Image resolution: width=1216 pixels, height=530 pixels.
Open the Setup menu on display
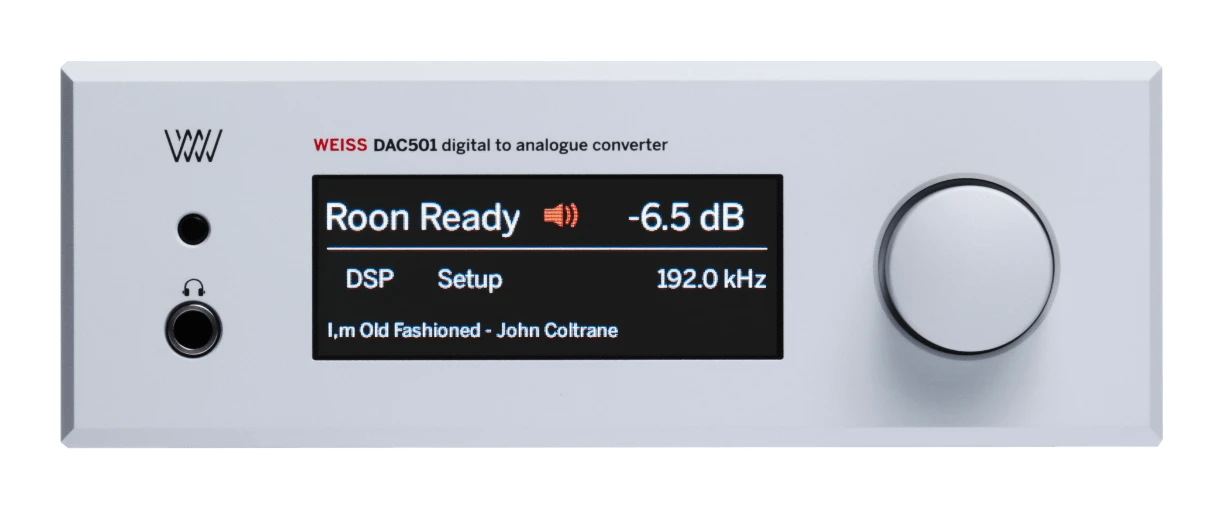coord(469,281)
